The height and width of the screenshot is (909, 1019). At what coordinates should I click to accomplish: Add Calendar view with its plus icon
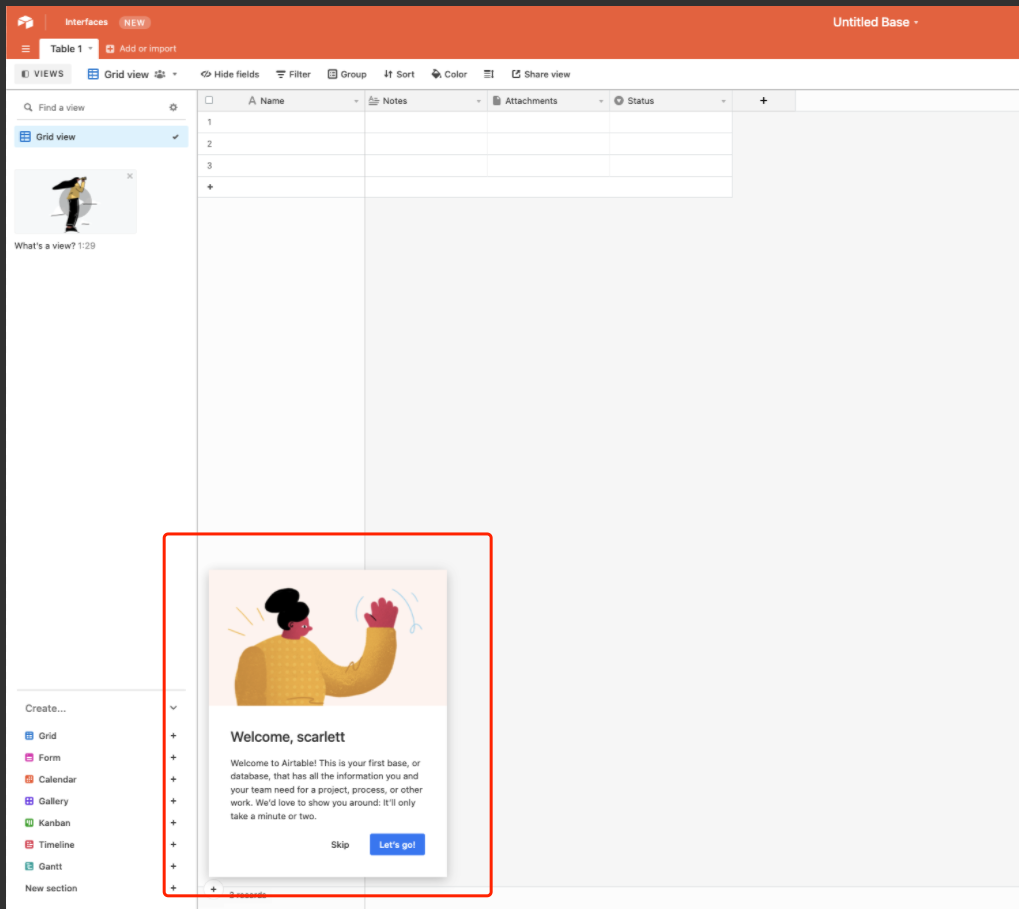[x=174, y=779]
